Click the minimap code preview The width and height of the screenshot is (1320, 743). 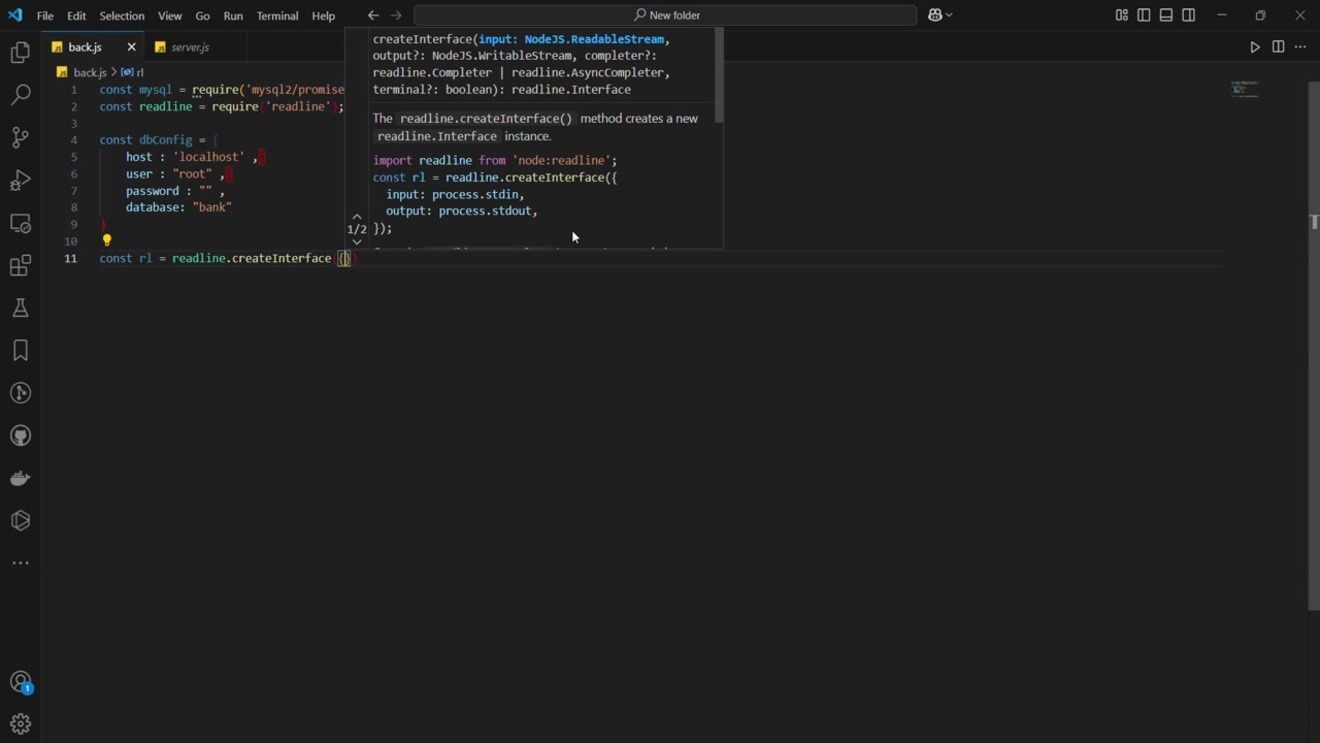[1245, 90]
